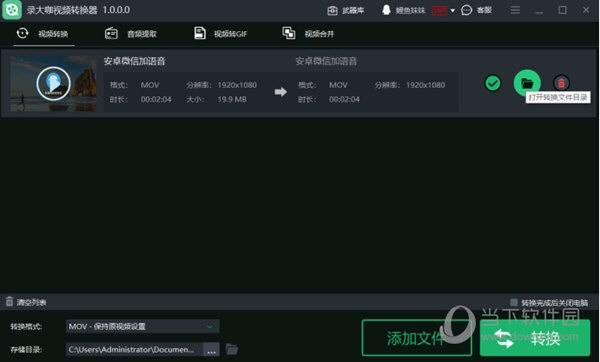Click the output resolution 1920x1080 value

pyautogui.click(x=426, y=85)
